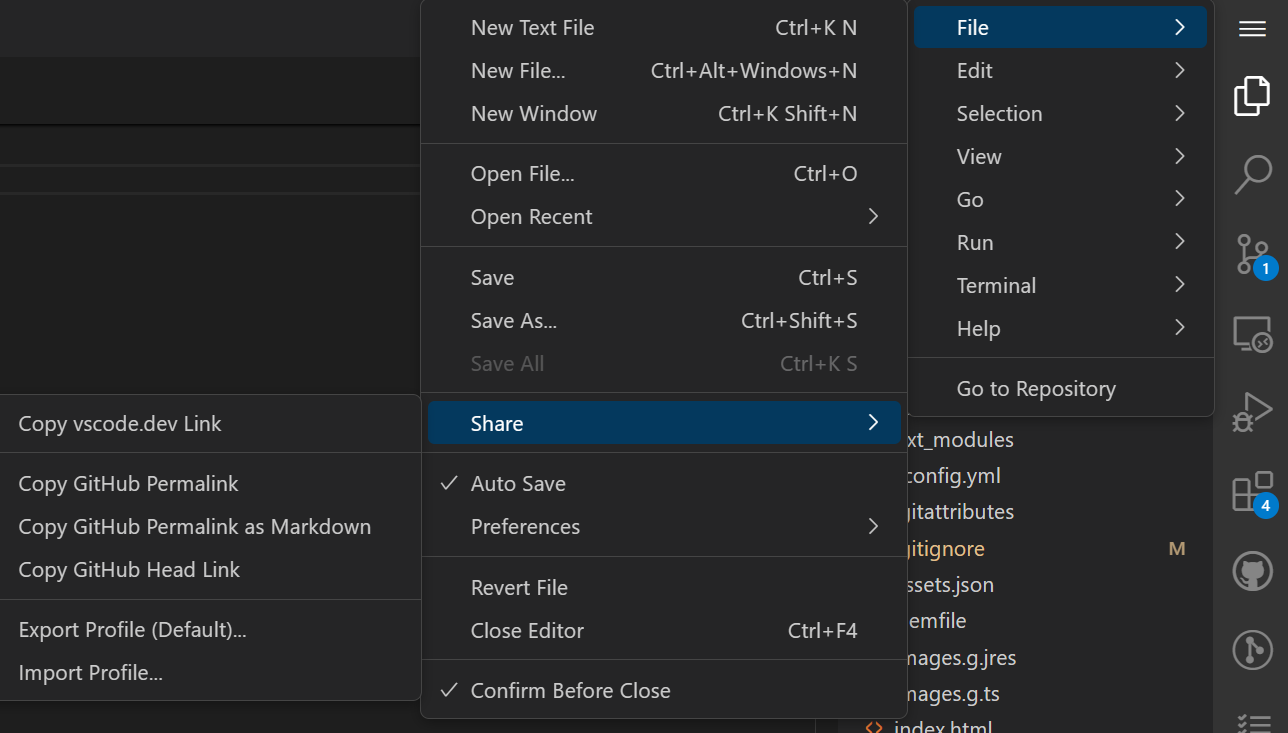Open the Search magnifier icon
The height and width of the screenshot is (733, 1288).
pos(1252,174)
